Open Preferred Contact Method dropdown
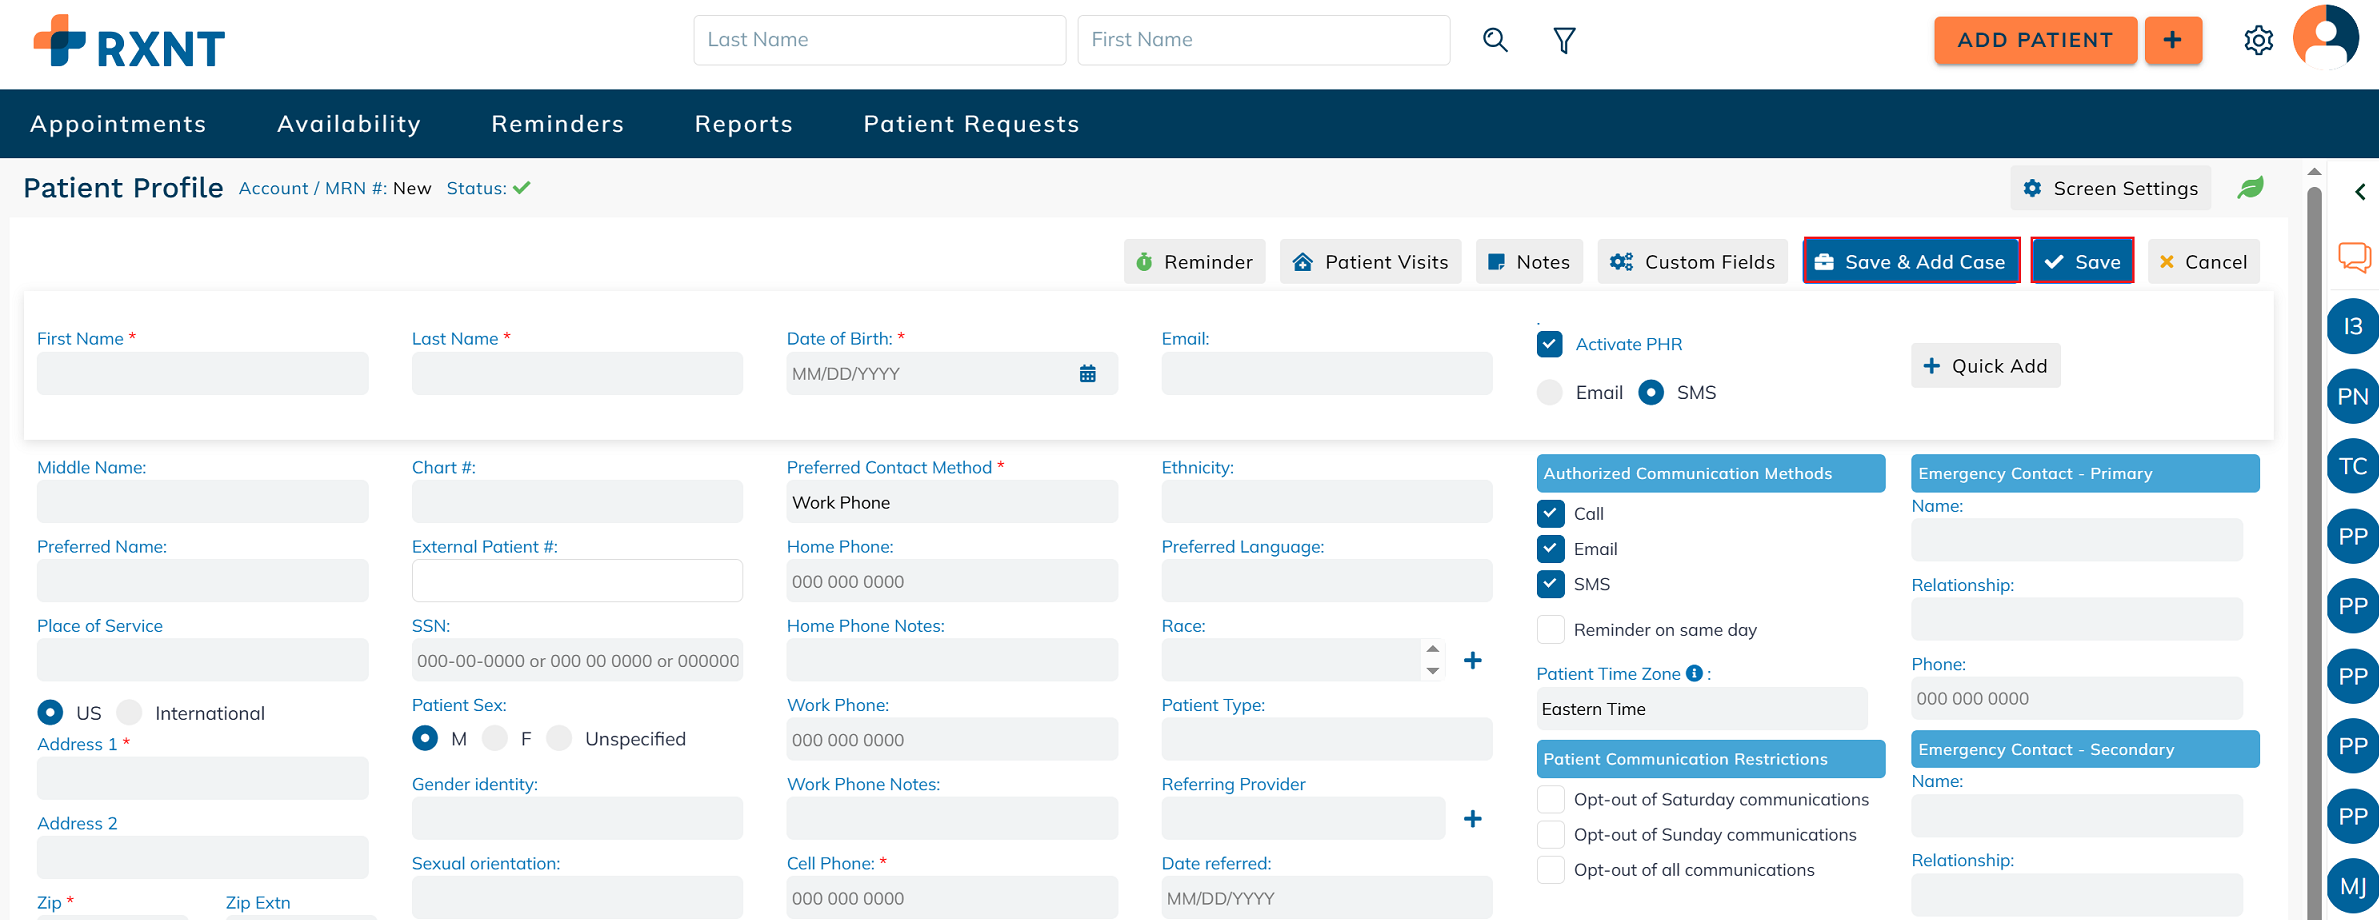The height and width of the screenshot is (920, 2379). tap(951, 502)
